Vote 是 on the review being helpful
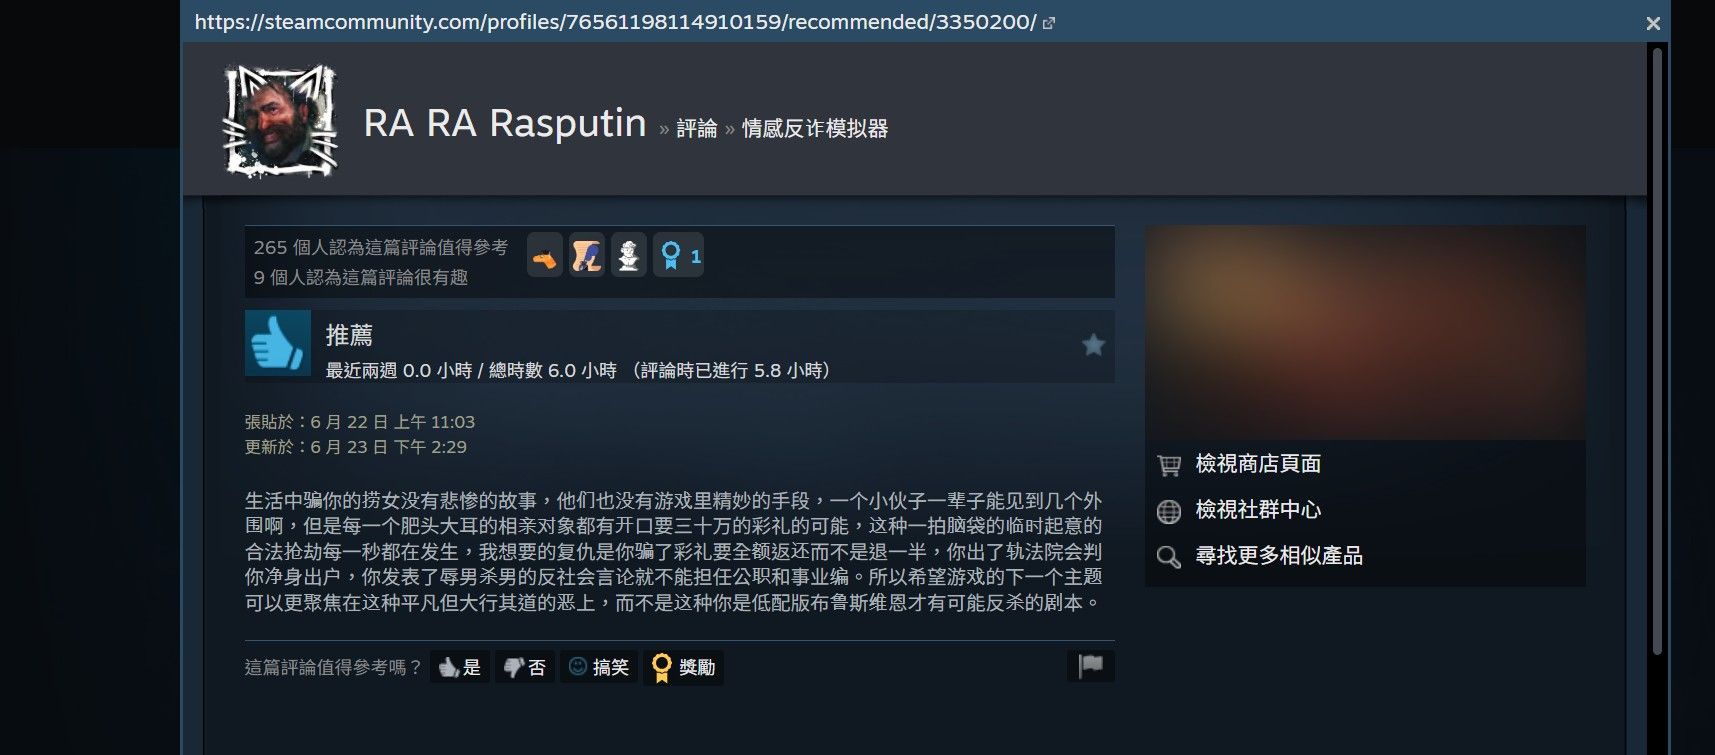The height and width of the screenshot is (755, 1715). [x=460, y=667]
